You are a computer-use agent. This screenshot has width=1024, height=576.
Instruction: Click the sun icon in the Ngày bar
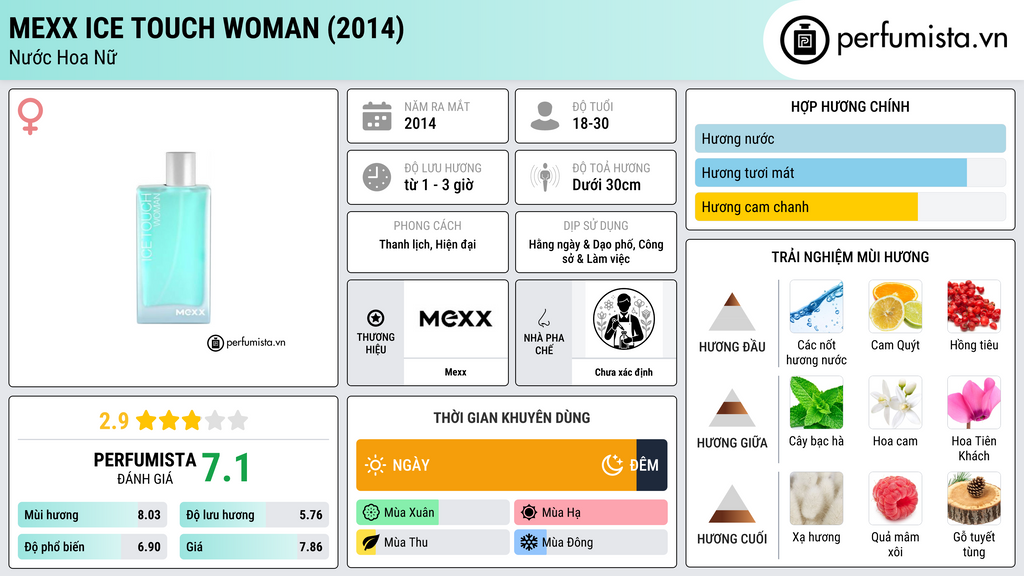pos(376,465)
